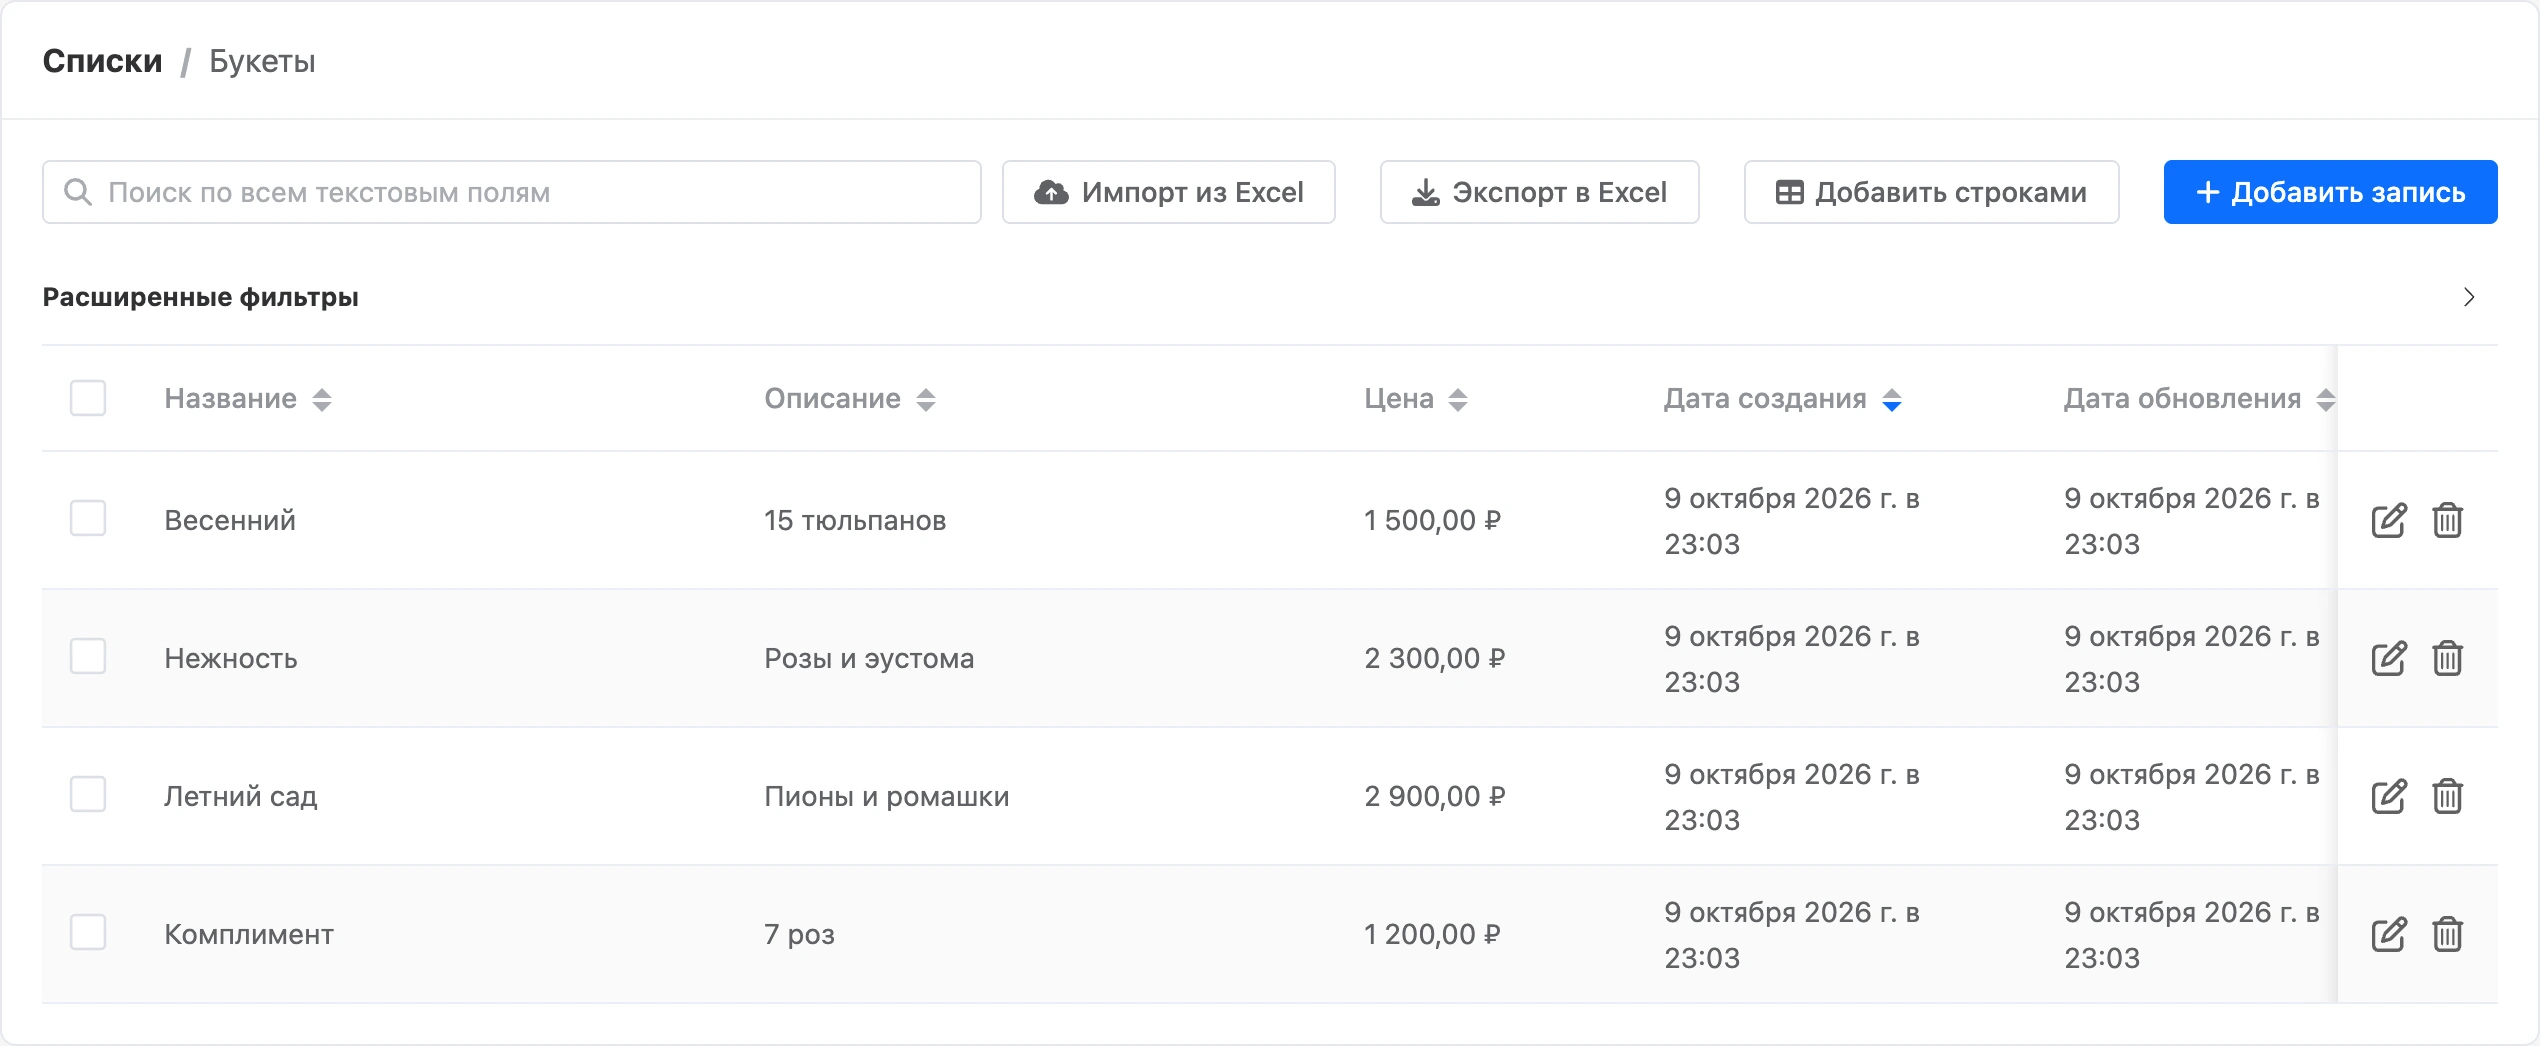Select all rows with header checkbox
2540x1046 pixels.
[88, 398]
